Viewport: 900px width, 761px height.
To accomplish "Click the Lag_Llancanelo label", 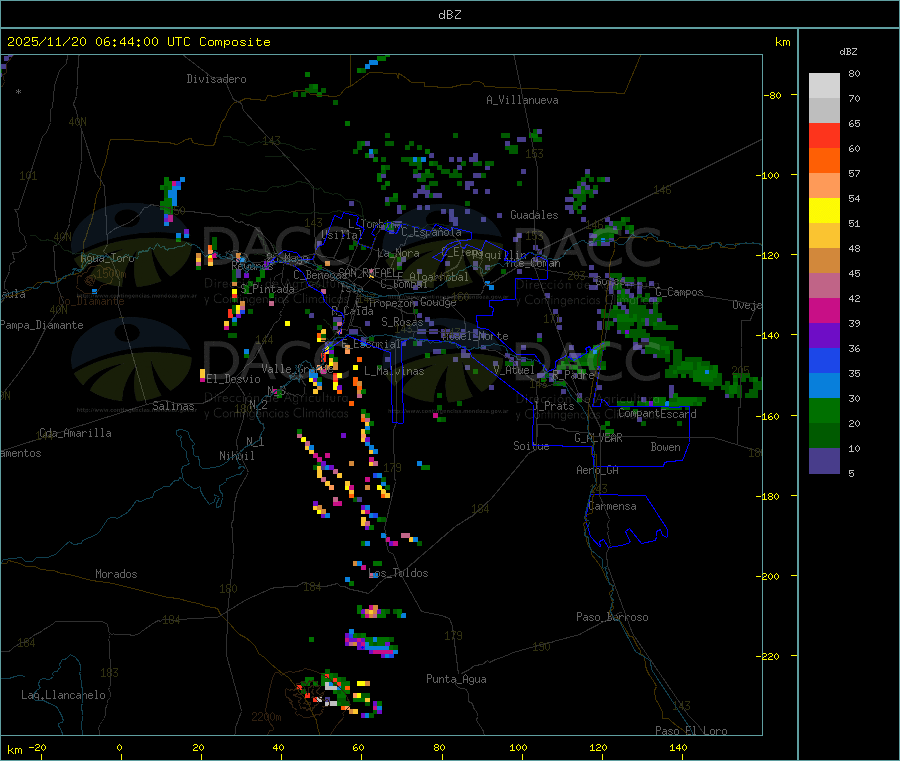I will pos(63,694).
